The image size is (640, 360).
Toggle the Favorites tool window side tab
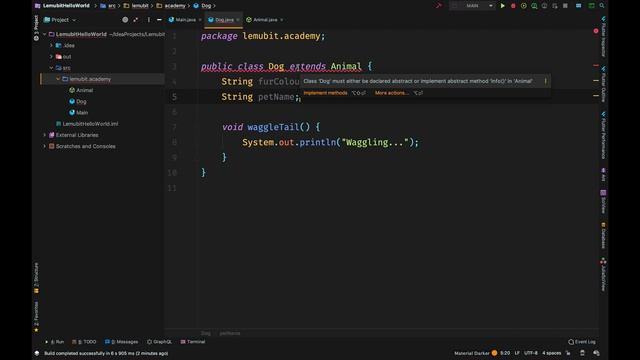pos(36,317)
